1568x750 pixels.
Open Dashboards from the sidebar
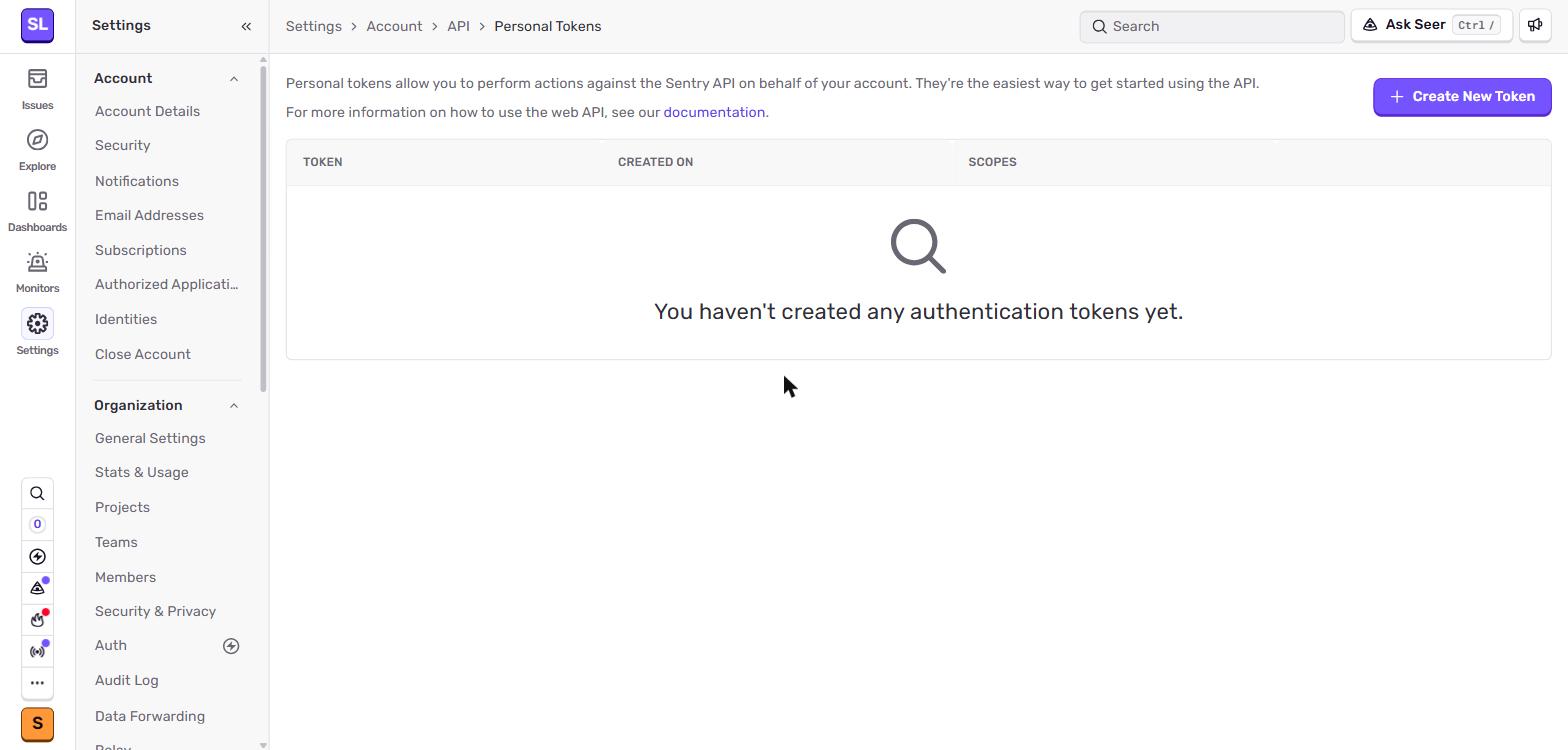pyautogui.click(x=37, y=211)
